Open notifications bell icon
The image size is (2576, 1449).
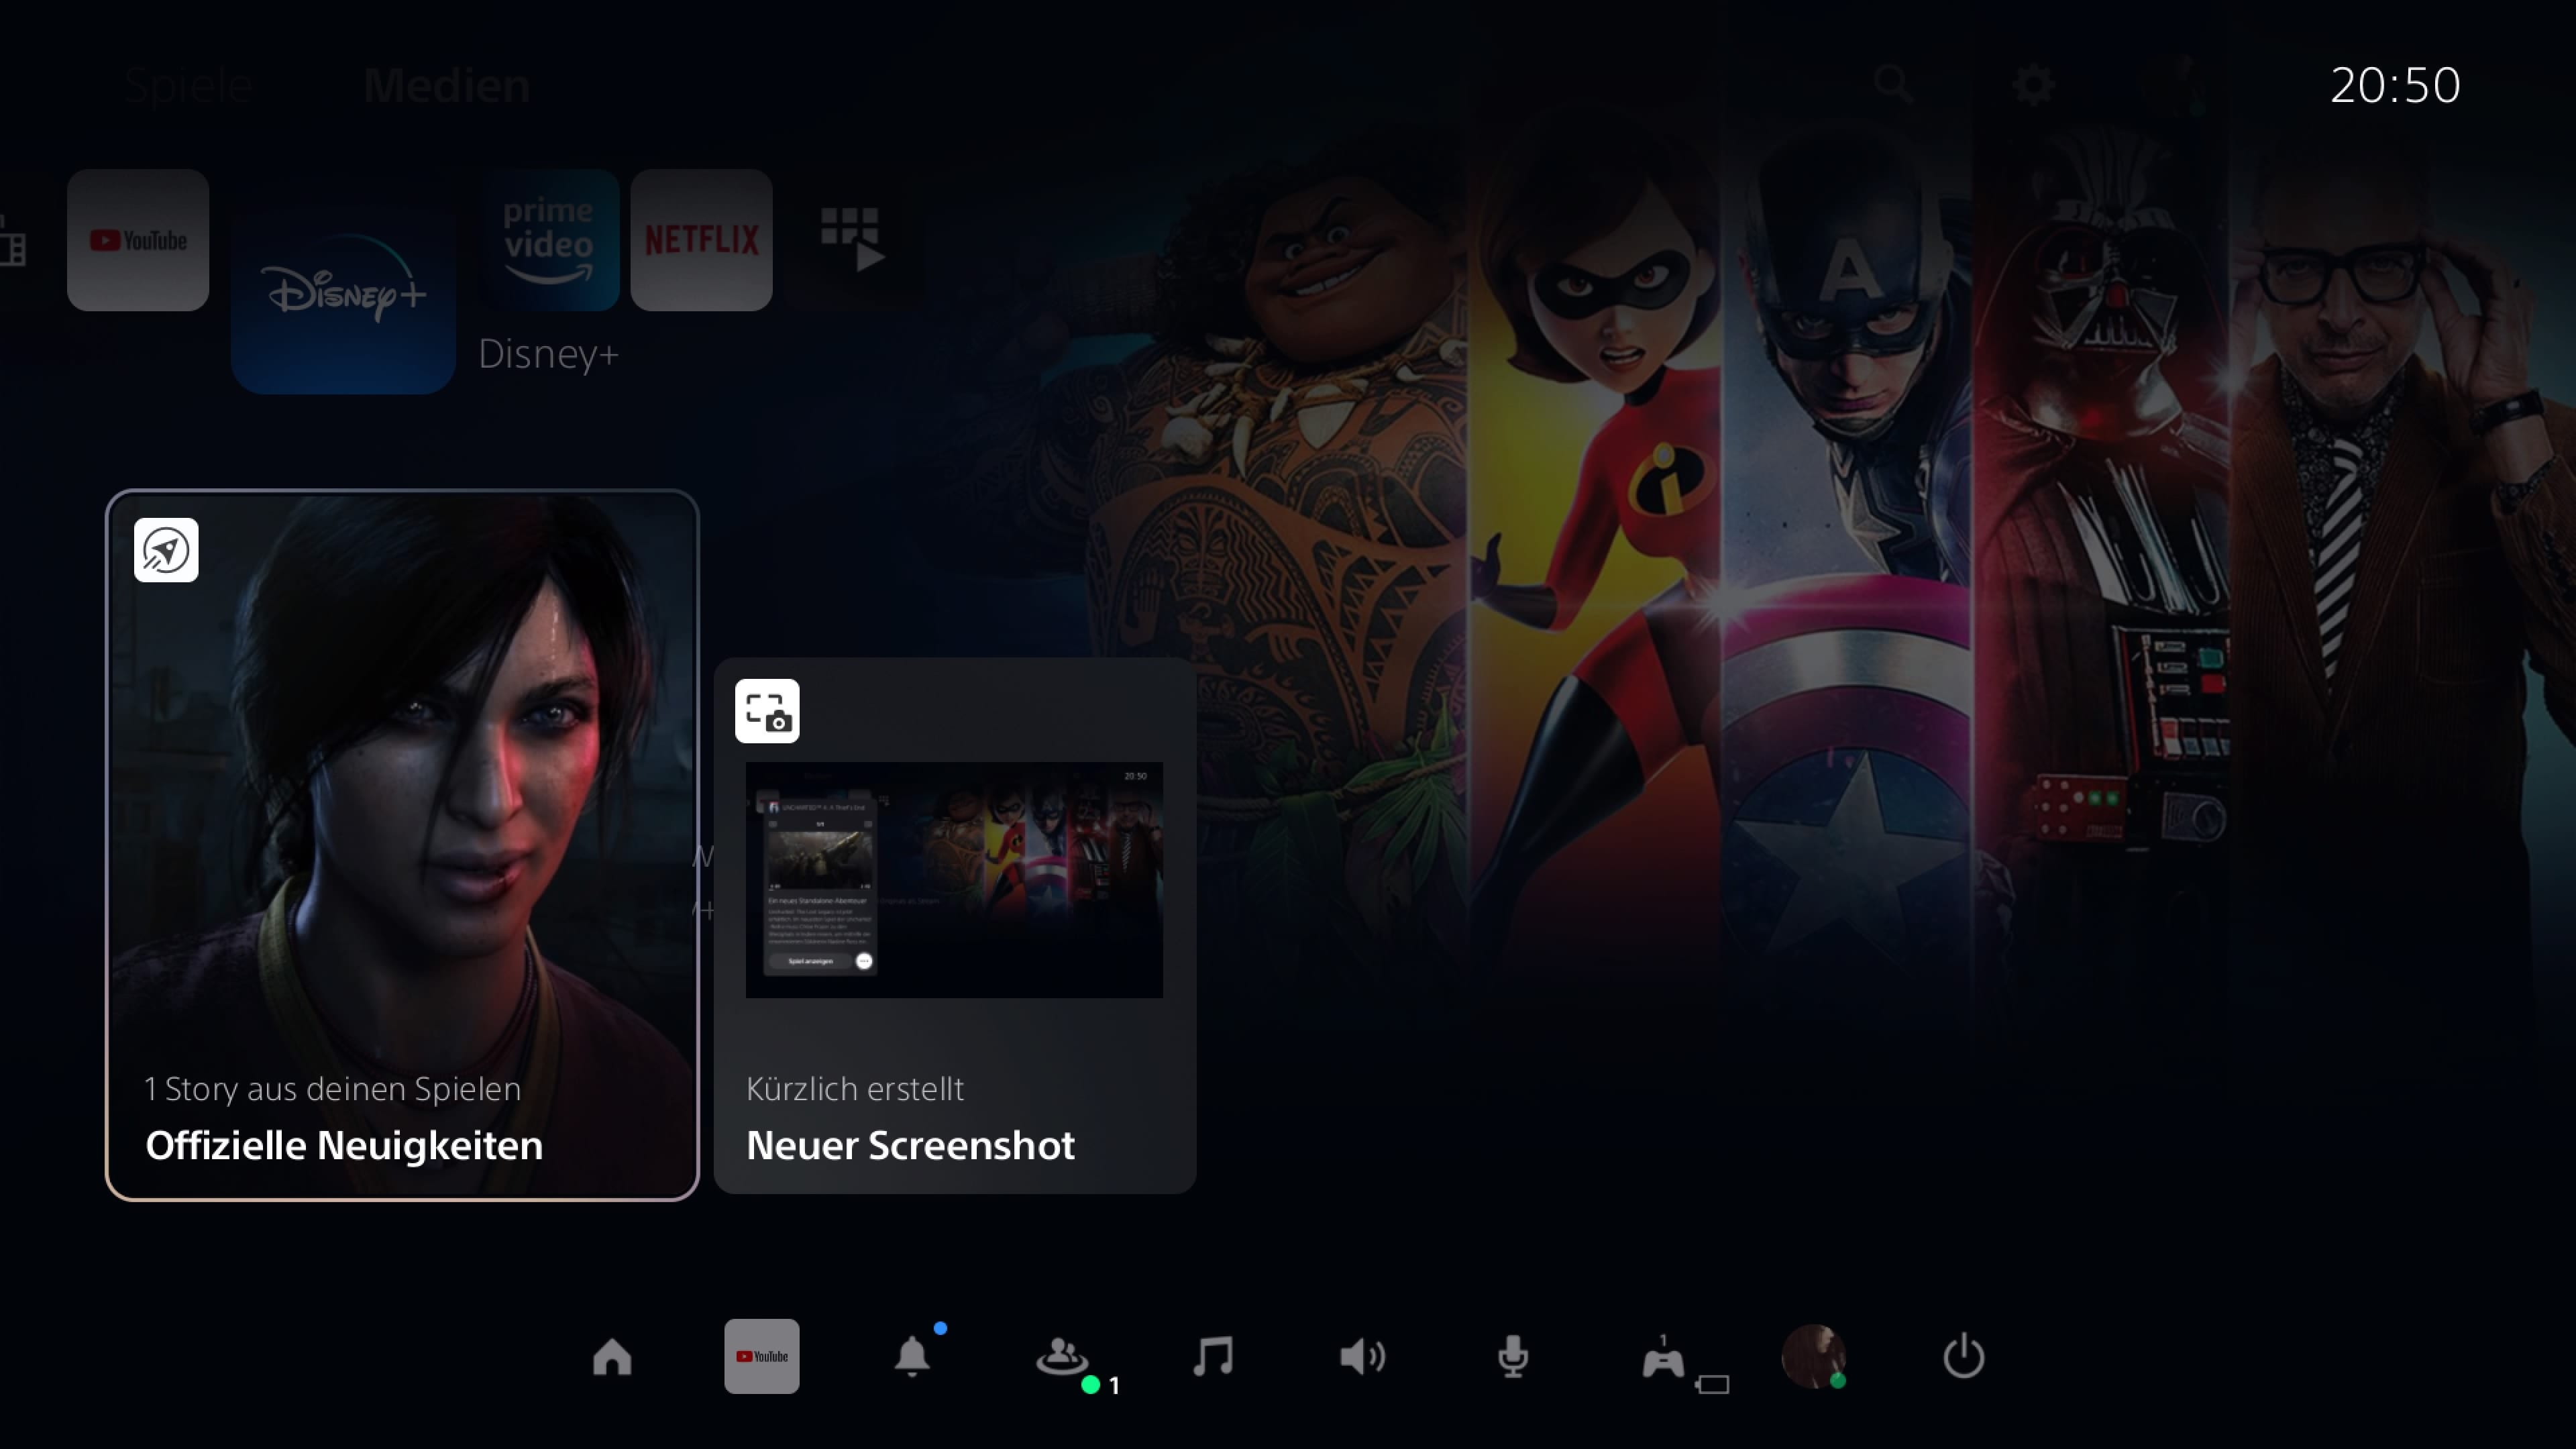pos(912,1357)
